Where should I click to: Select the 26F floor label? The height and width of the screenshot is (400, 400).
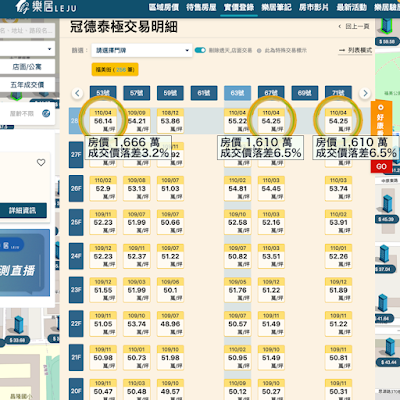coord(76,189)
